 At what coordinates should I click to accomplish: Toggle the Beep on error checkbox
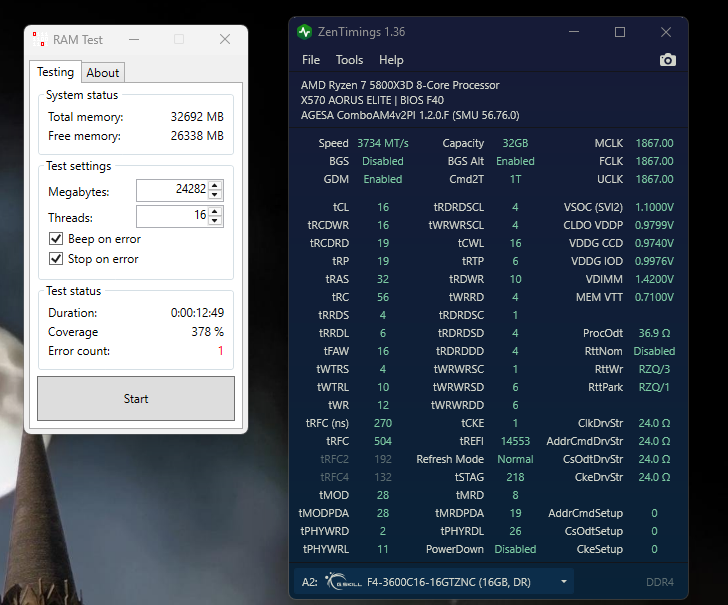pyautogui.click(x=56, y=239)
